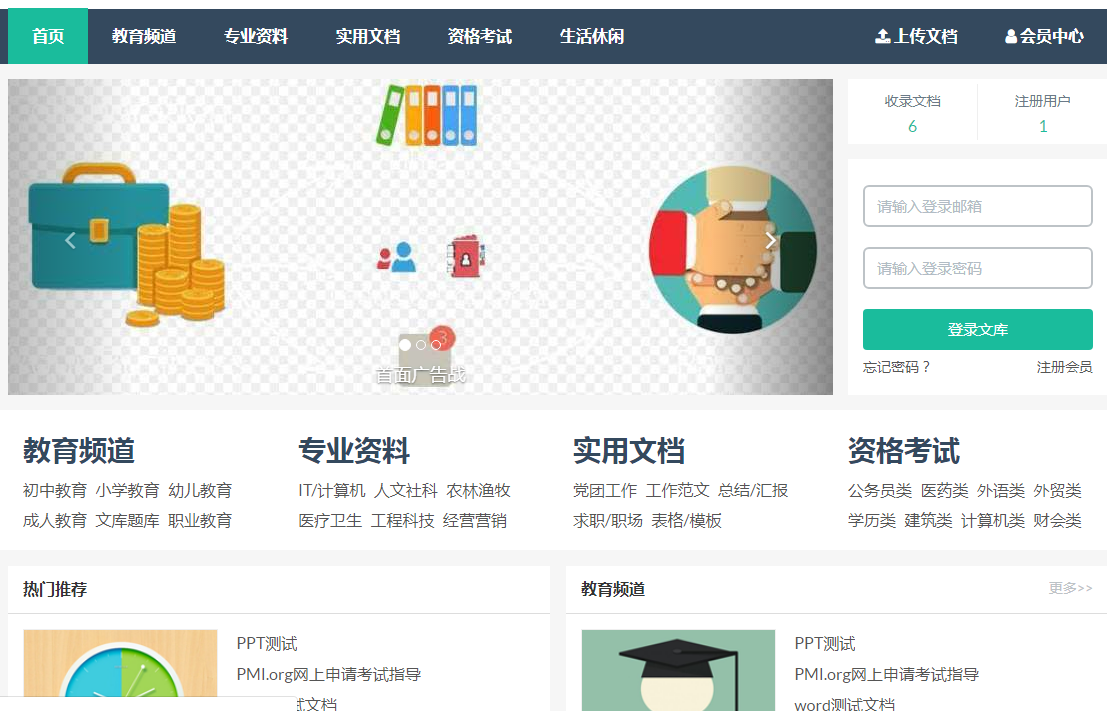The image size is (1107, 711).
Task: Select the first carousel indicator dot
Action: pos(405,345)
